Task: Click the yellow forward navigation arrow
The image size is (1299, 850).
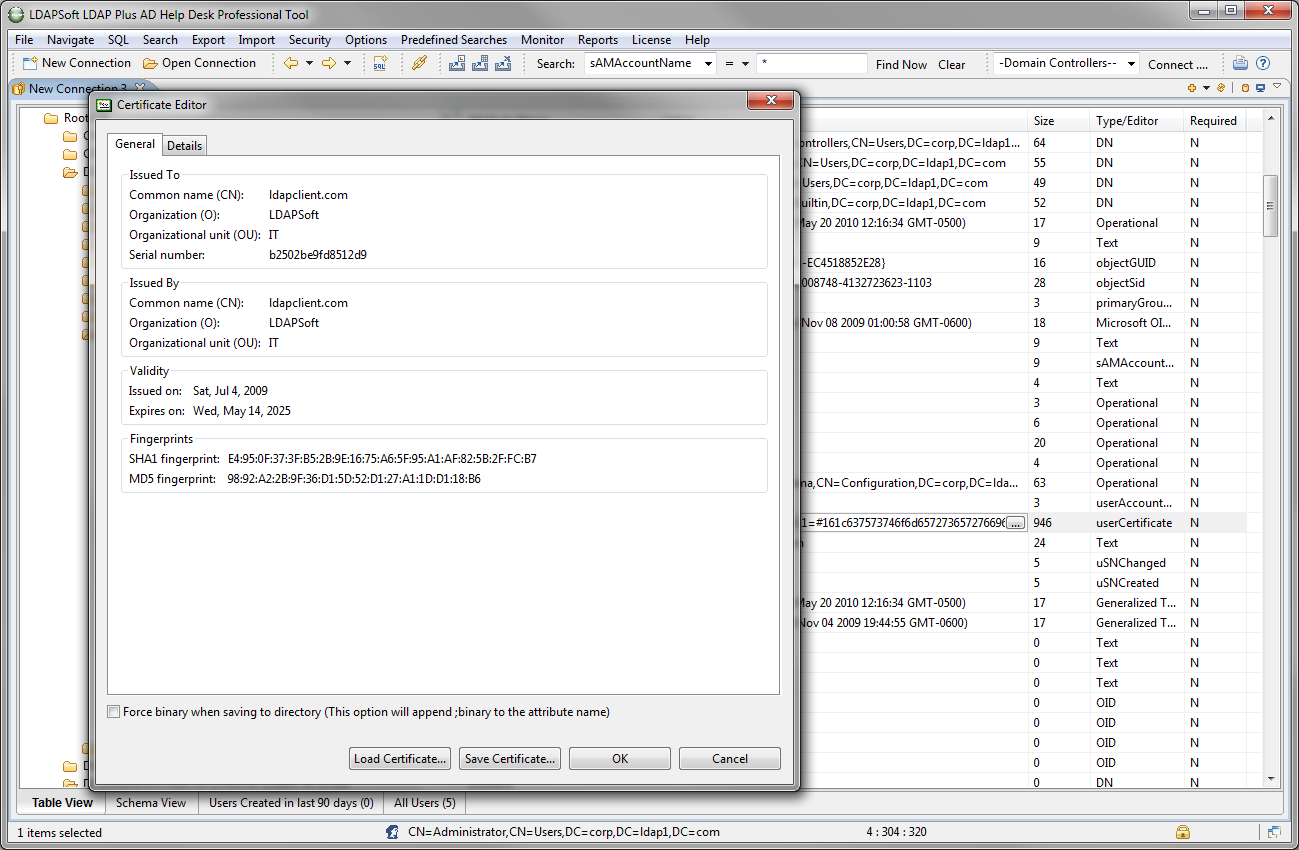Action: pos(328,63)
